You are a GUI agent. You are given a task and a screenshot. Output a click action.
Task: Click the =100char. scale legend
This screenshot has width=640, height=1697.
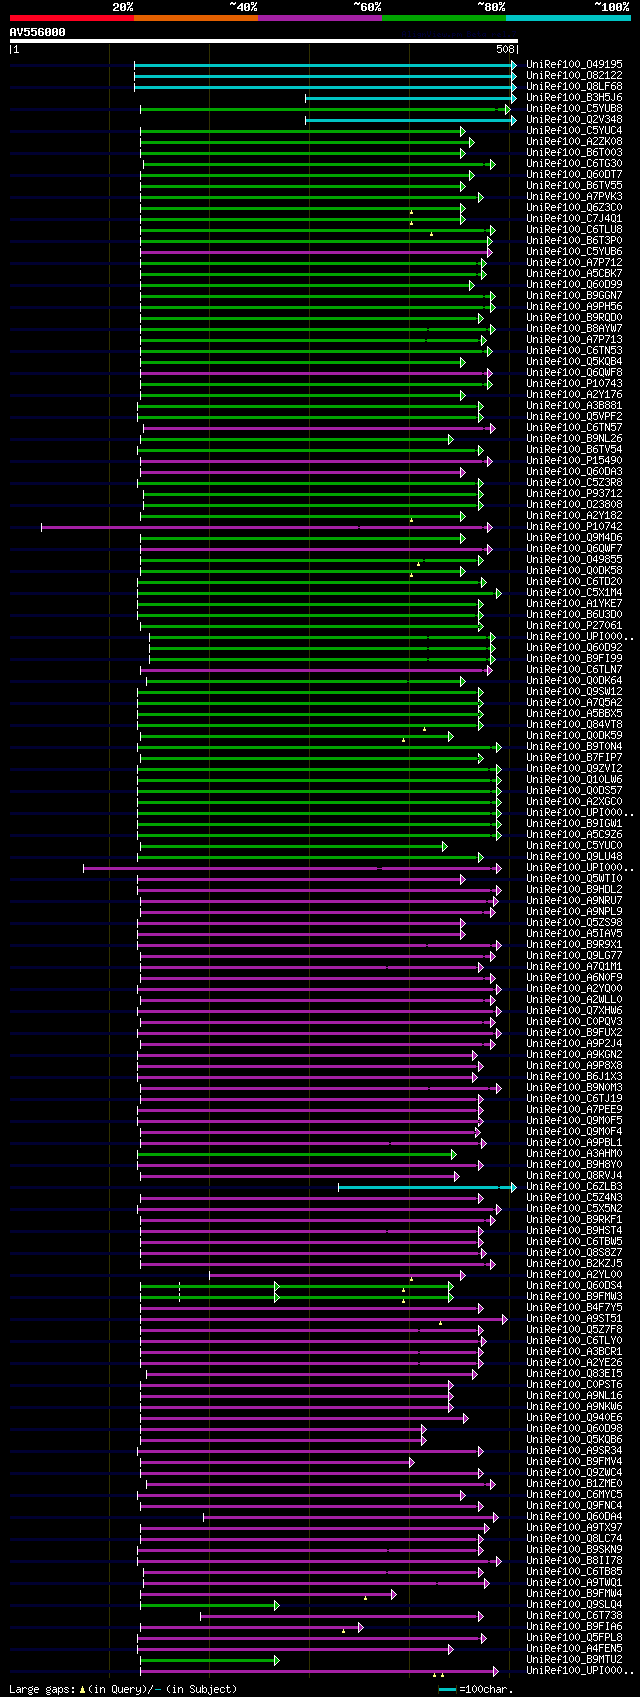point(474,1689)
